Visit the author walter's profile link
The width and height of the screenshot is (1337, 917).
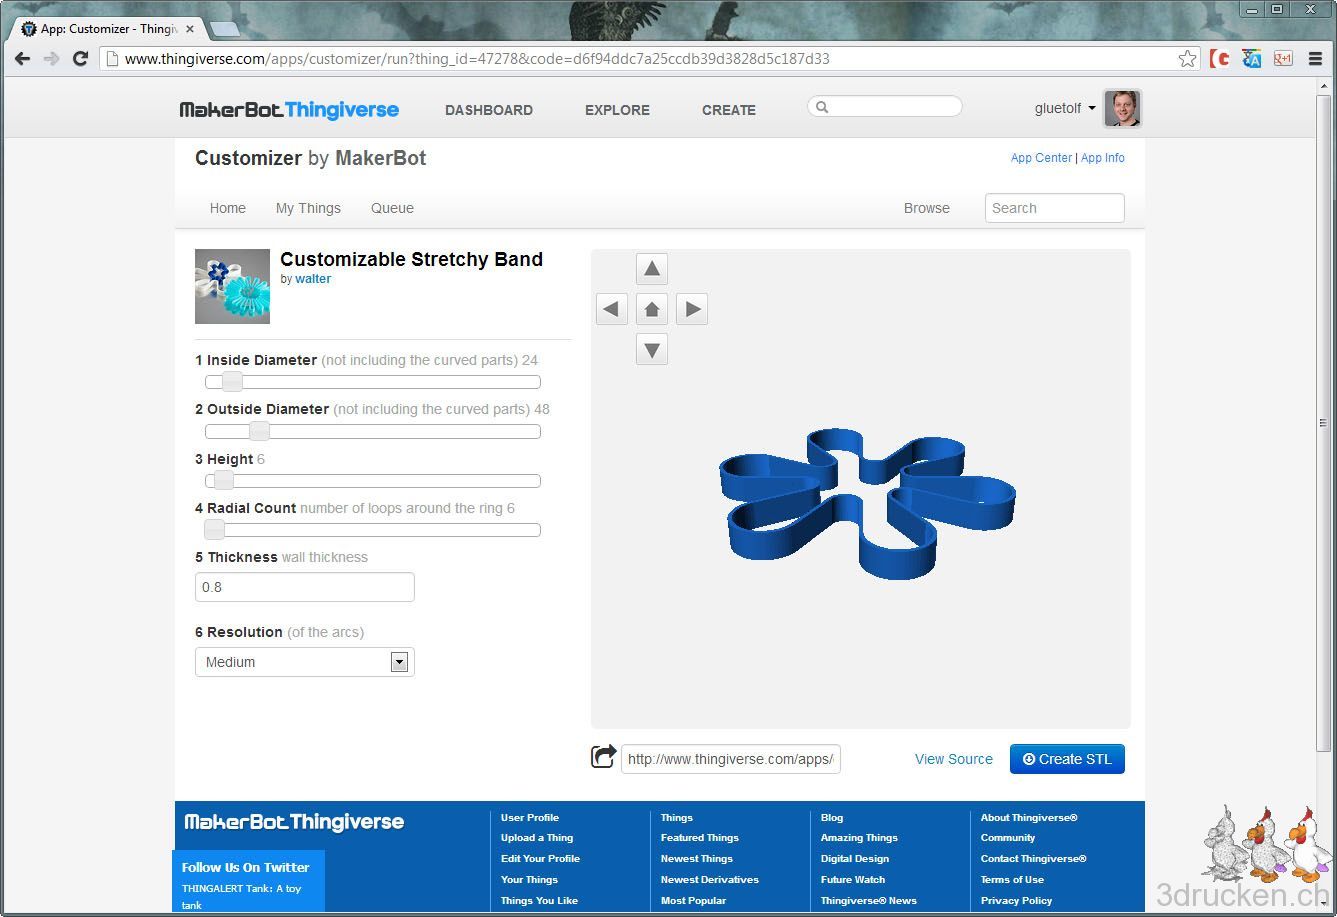point(313,279)
